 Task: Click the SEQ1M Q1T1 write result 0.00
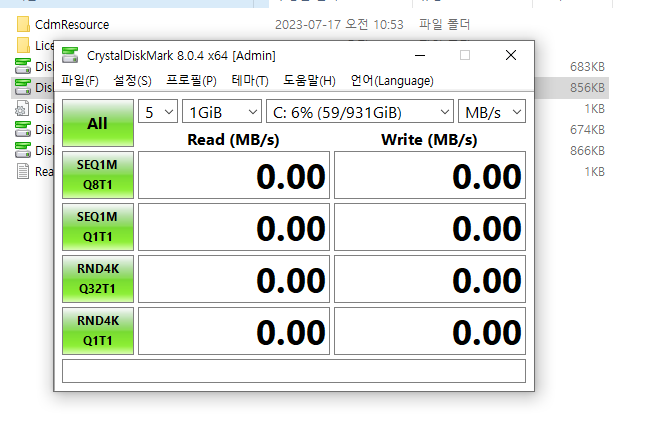pyautogui.click(x=430, y=227)
